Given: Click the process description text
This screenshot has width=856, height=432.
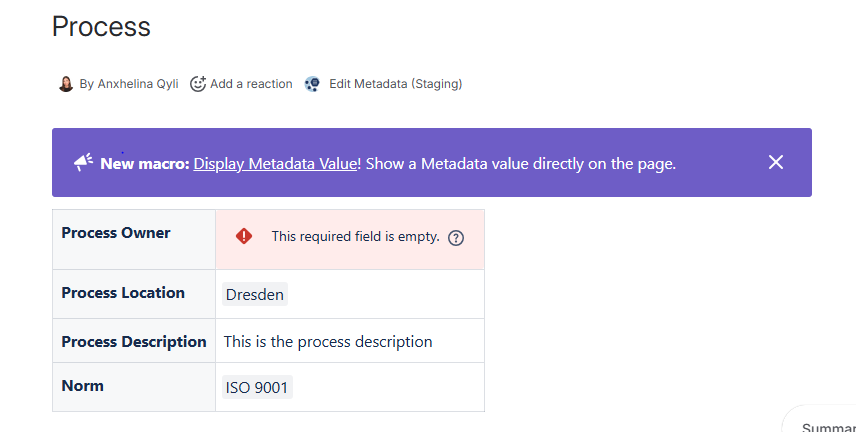Looking at the screenshot, I should tap(328, 341).
